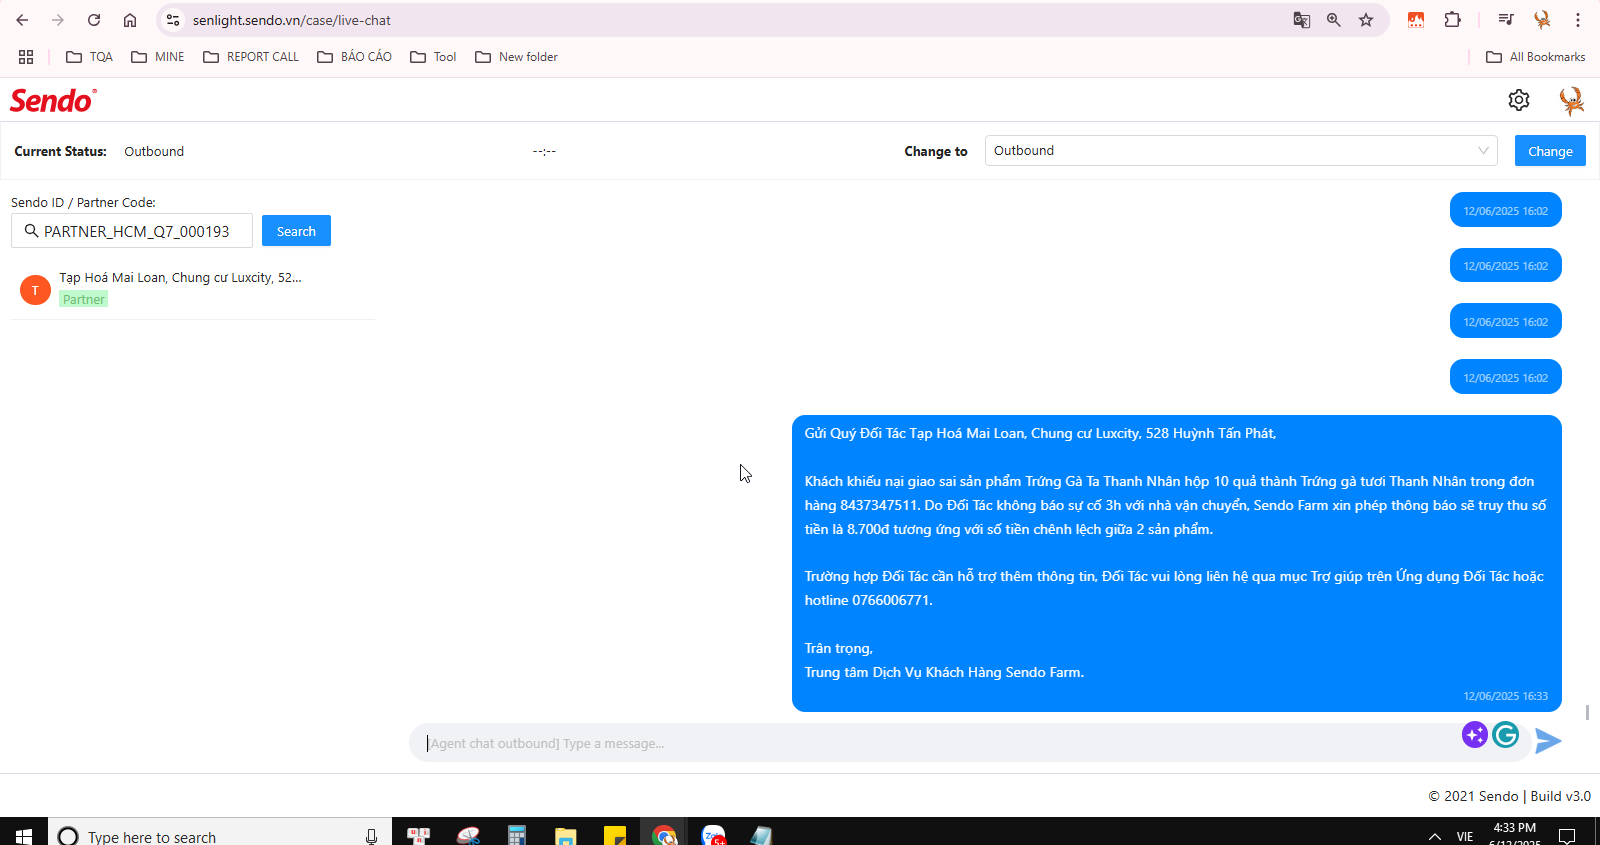Go back with browser back arrow
The image size is (1600, 845).
coord(22,20)
